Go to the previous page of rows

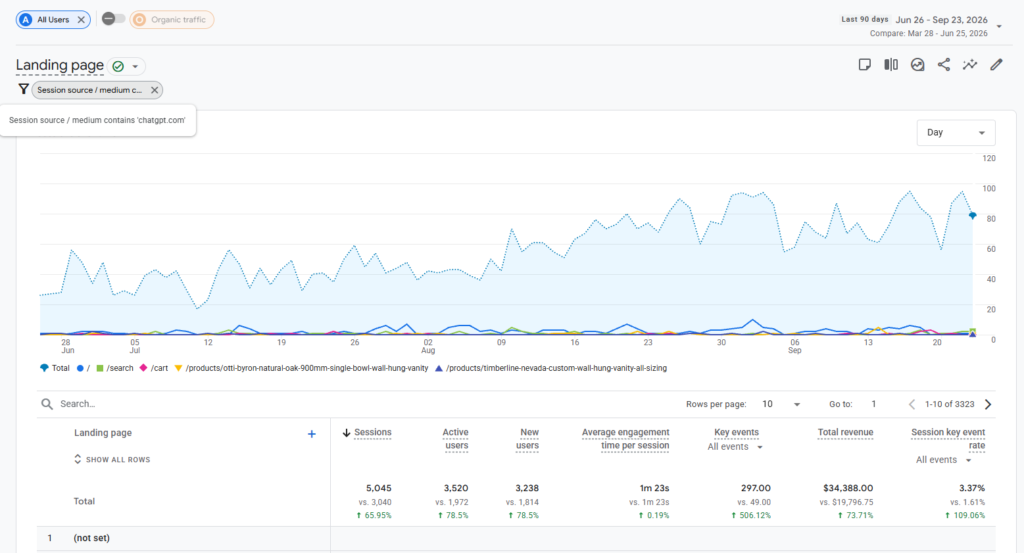(912, 404)
